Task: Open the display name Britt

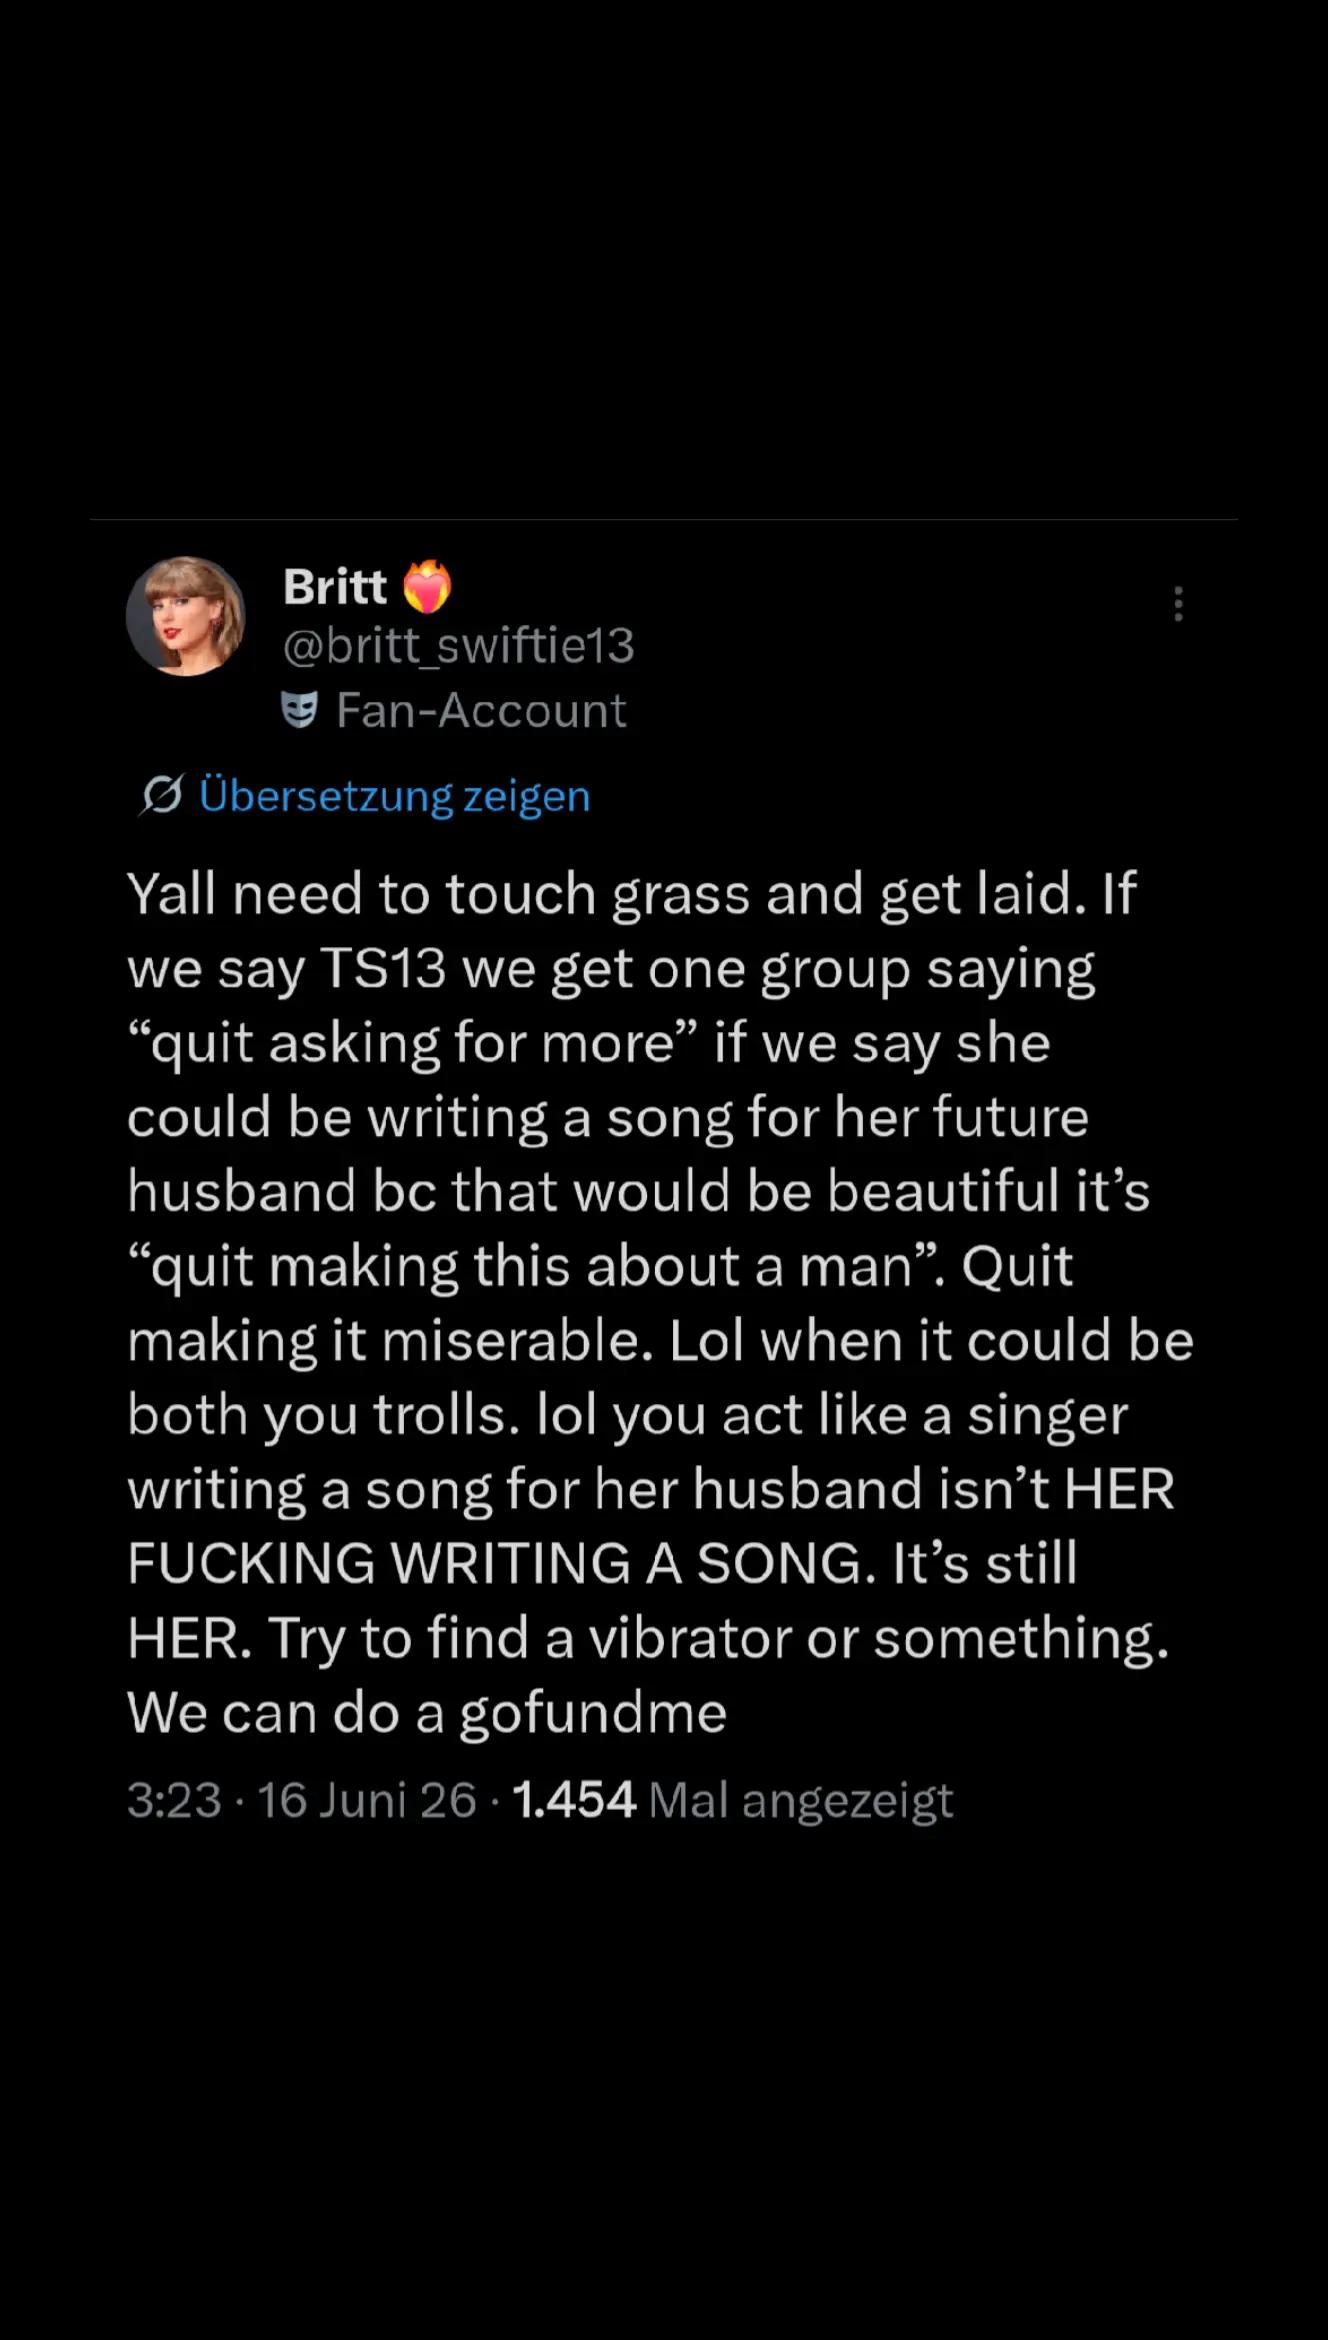Action: (335, 586)
